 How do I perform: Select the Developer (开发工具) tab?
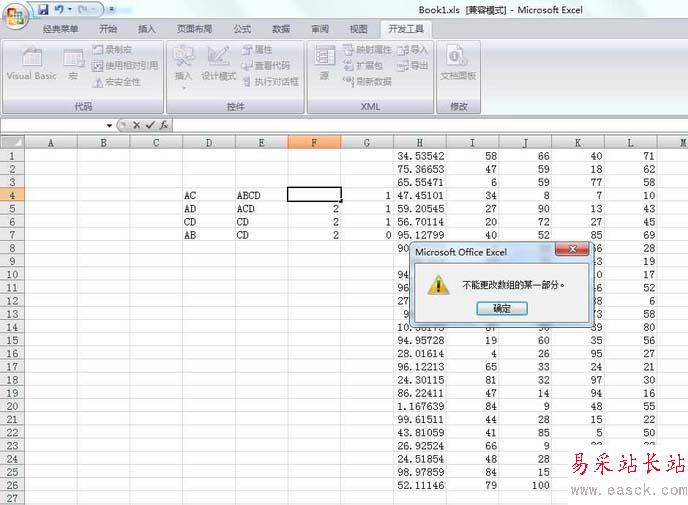[406, 29]
